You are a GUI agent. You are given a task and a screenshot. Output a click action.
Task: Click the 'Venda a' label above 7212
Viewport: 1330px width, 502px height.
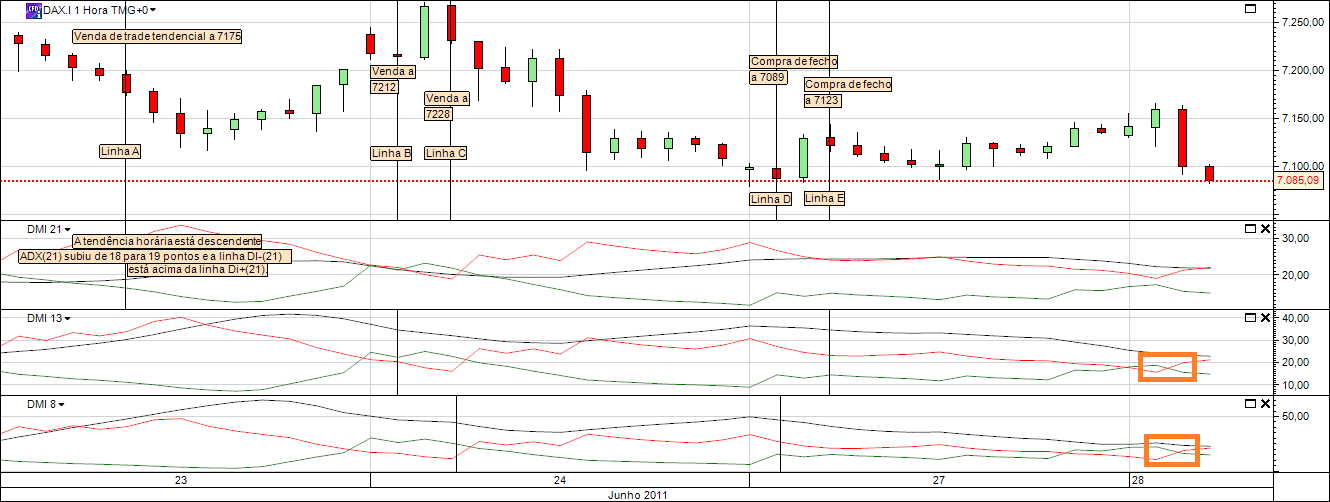392,72
